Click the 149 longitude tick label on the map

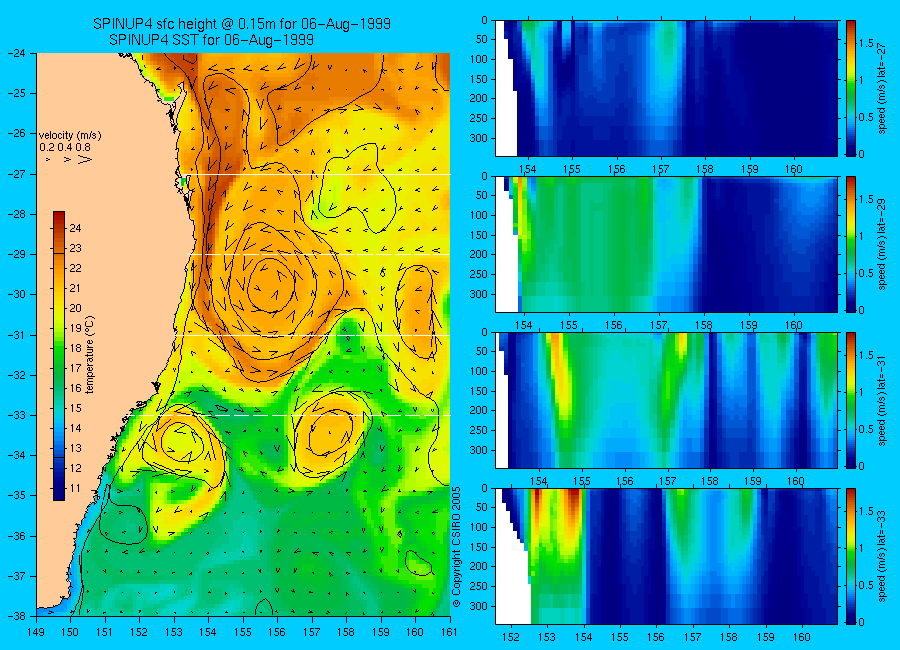click(36, 633)
